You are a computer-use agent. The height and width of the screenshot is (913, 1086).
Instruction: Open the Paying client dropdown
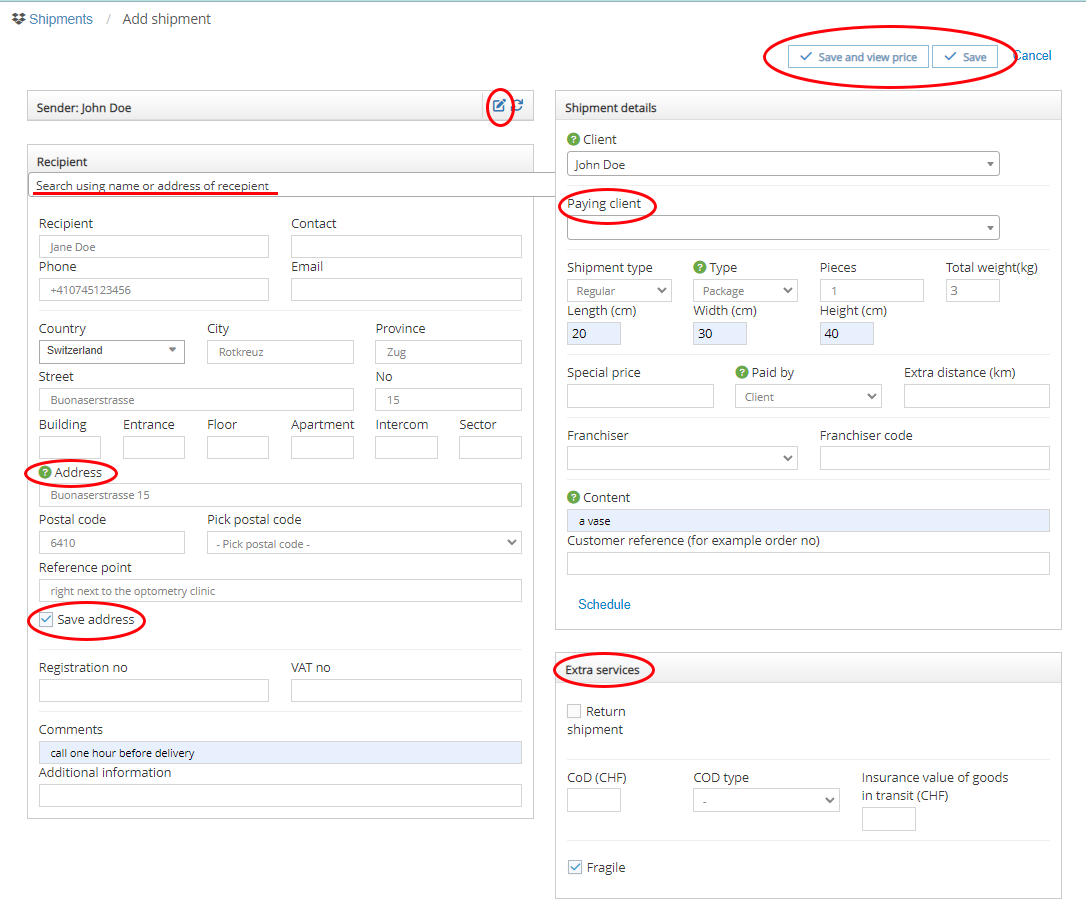coord(783,228)
